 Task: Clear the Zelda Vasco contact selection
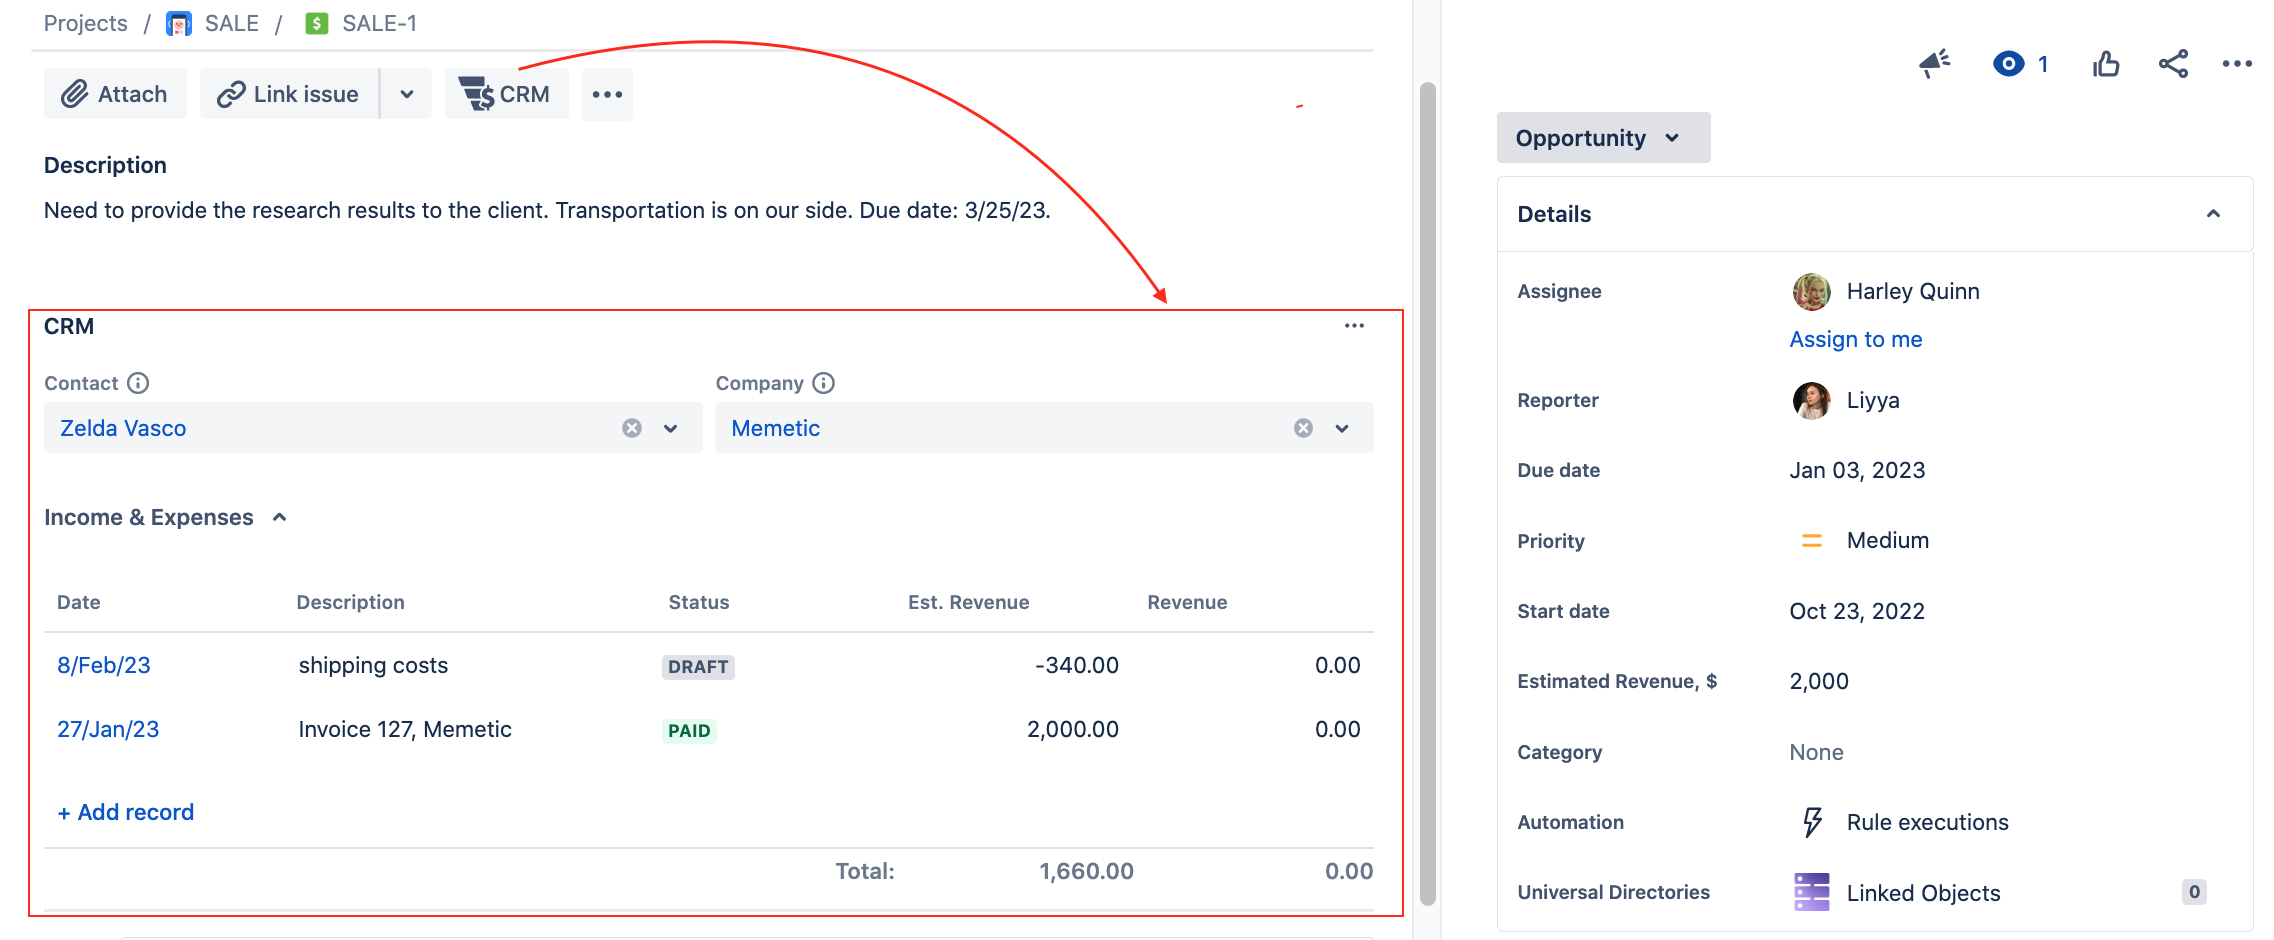coord(632,428)
